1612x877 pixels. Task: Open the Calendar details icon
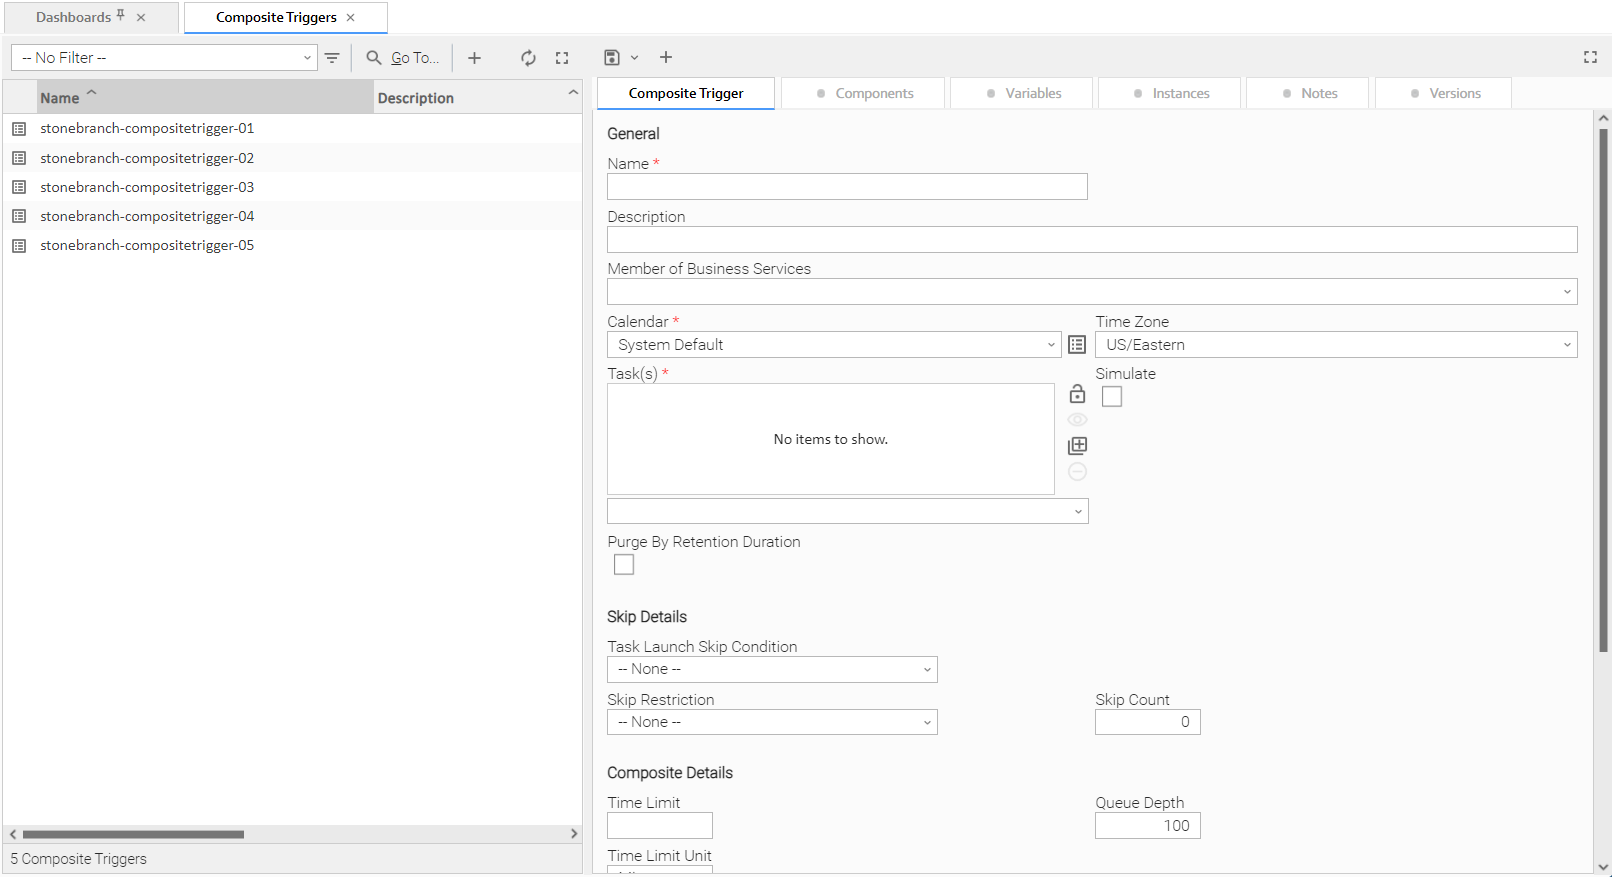point(1077,345)
